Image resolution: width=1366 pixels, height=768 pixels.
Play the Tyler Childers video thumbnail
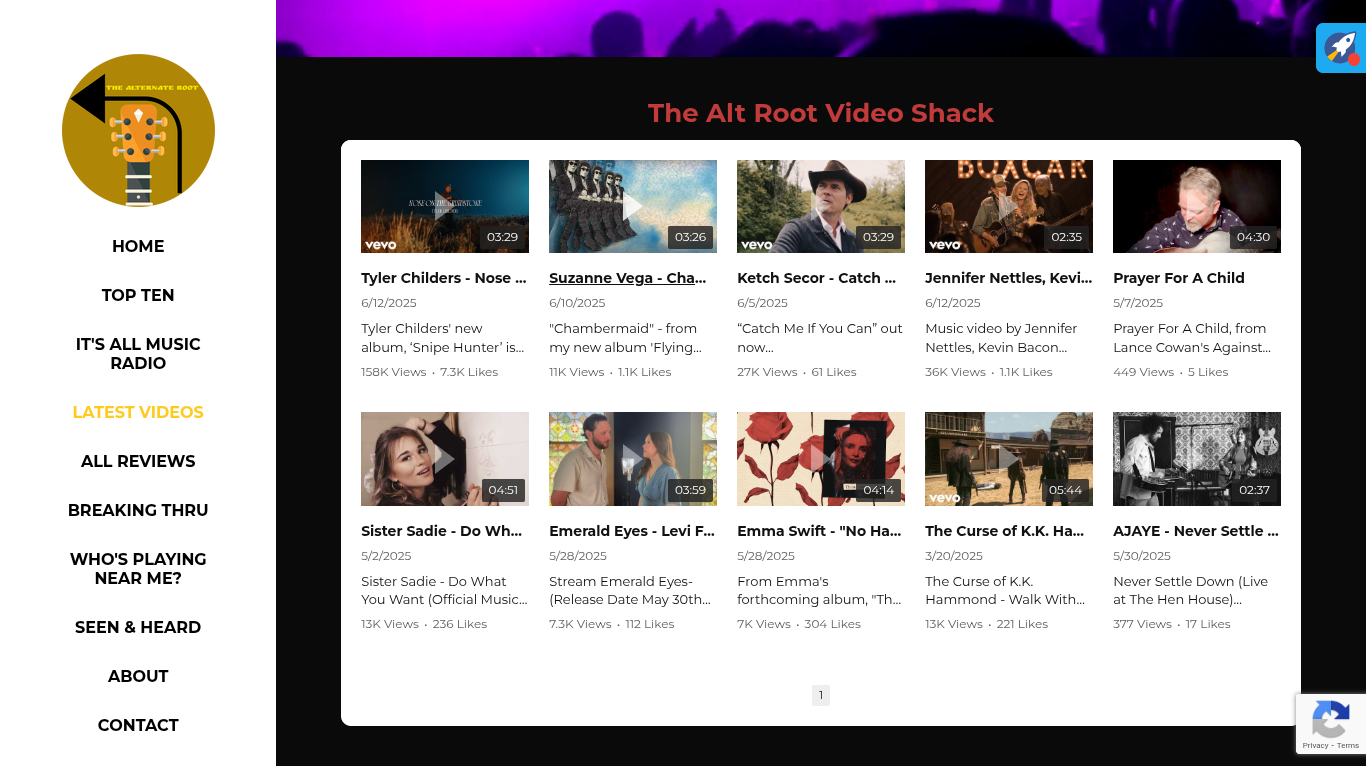pyautogui.click(x=445, y=206)
